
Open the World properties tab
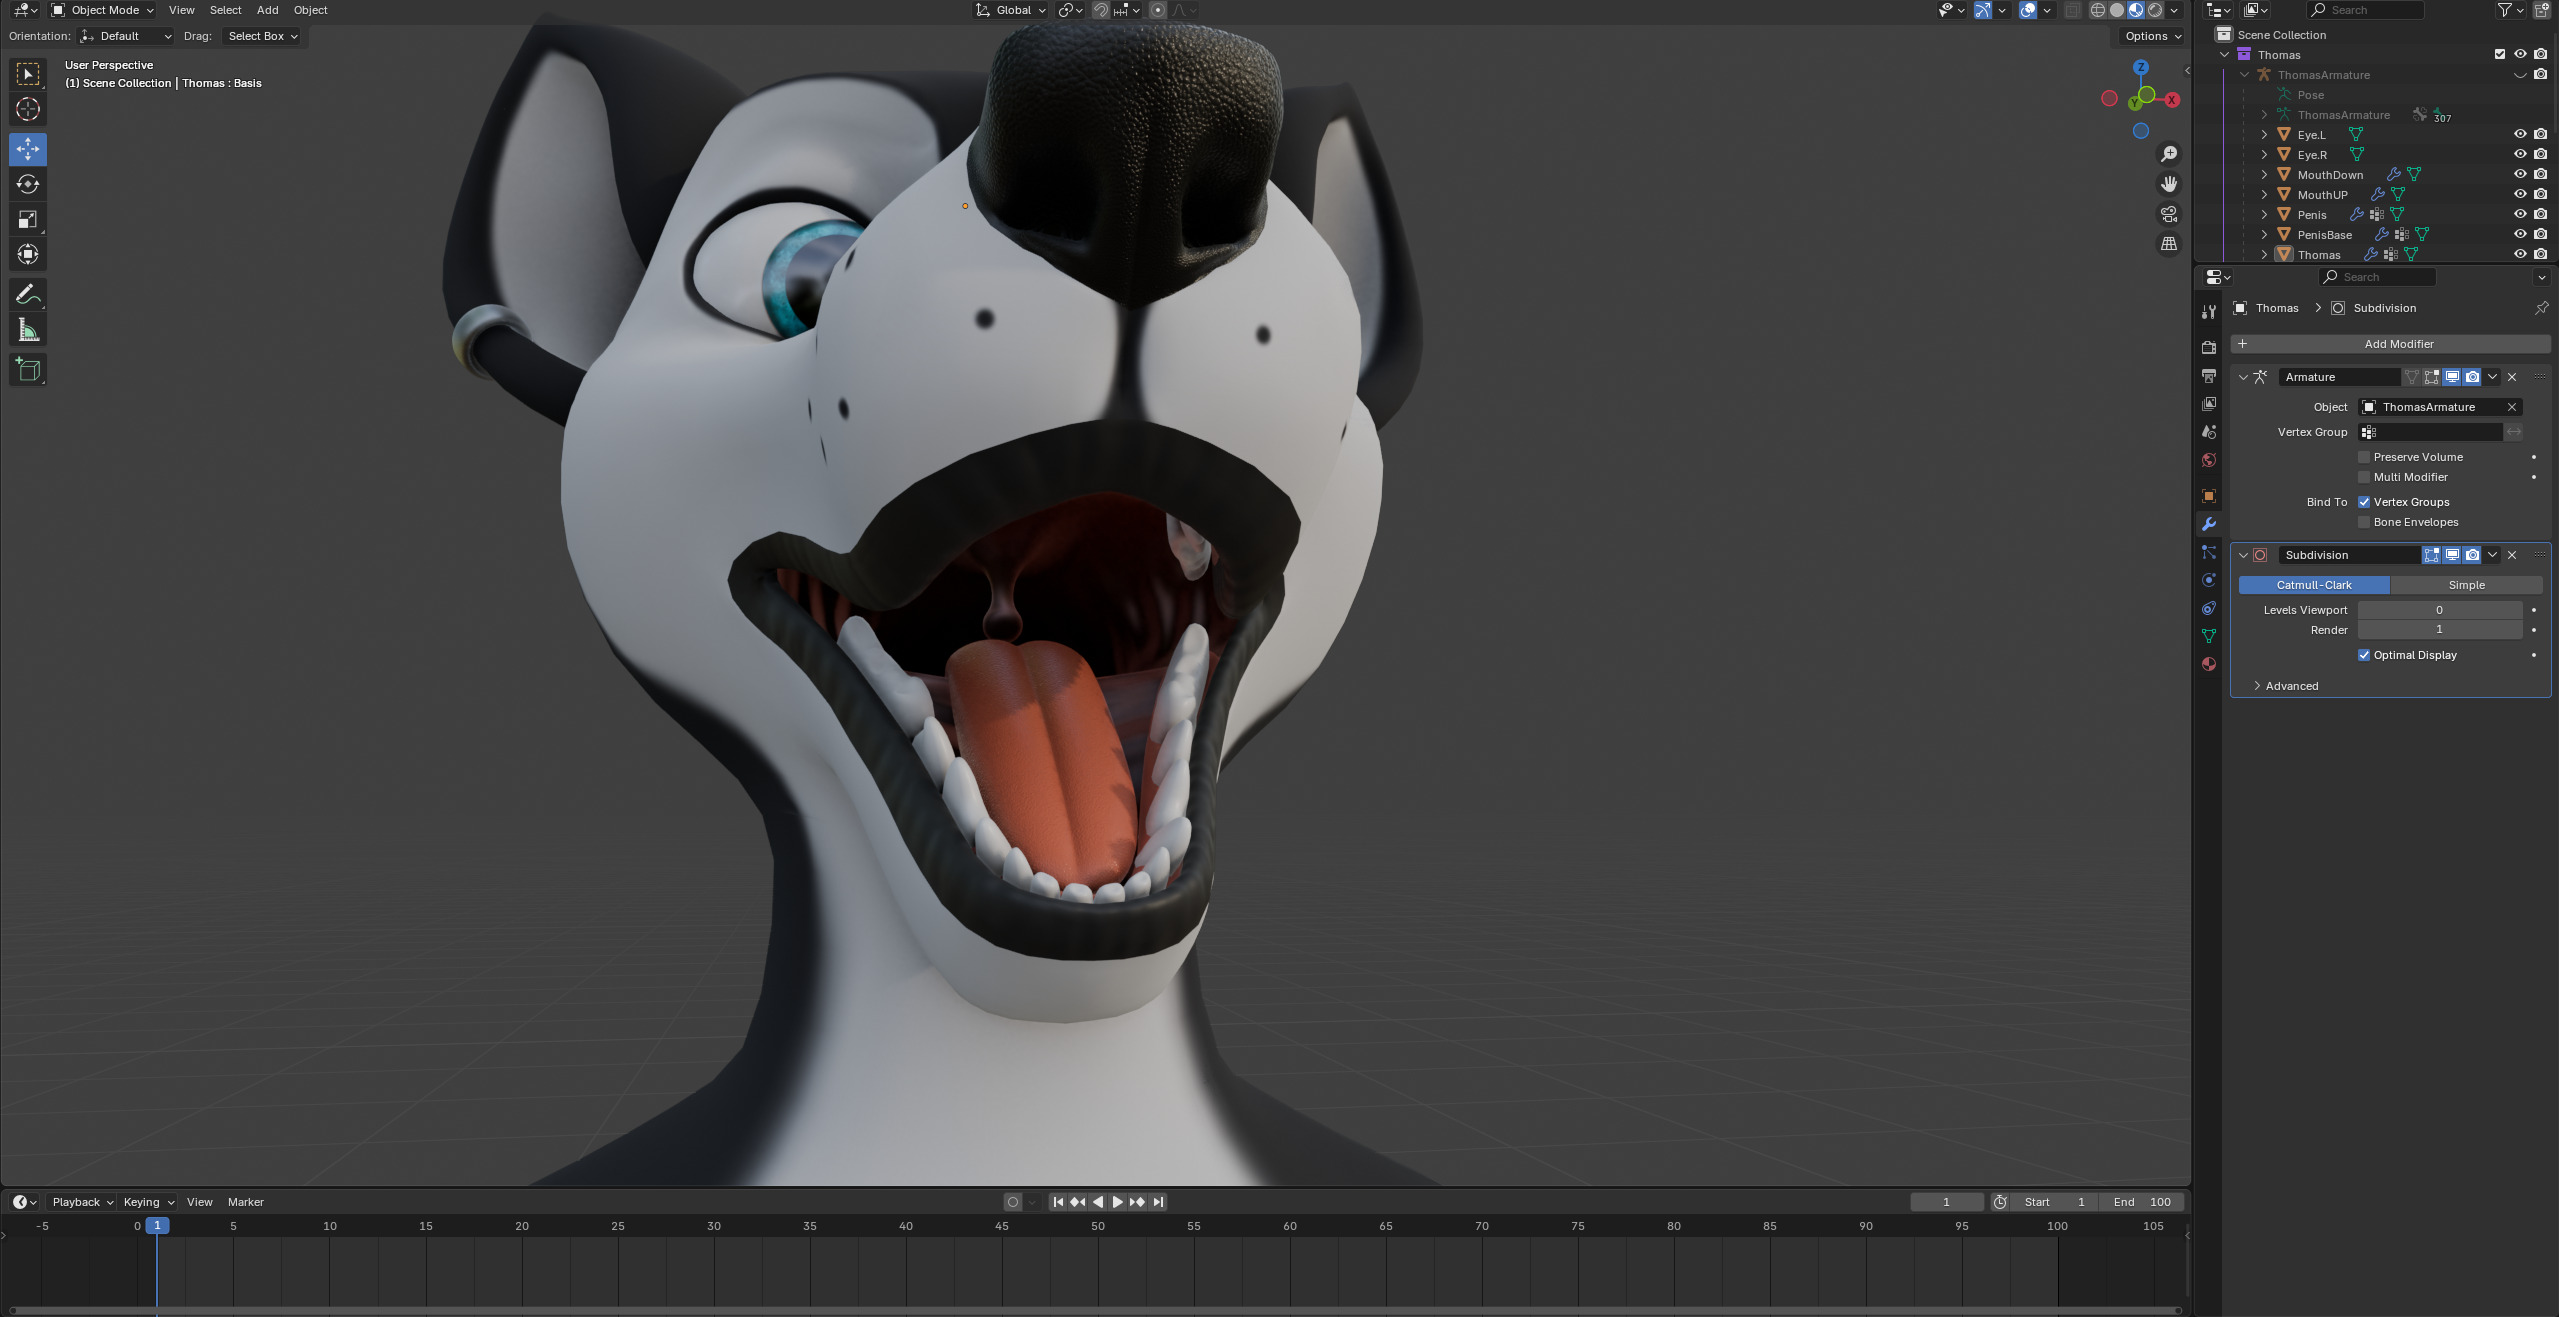pos(2209,460)
